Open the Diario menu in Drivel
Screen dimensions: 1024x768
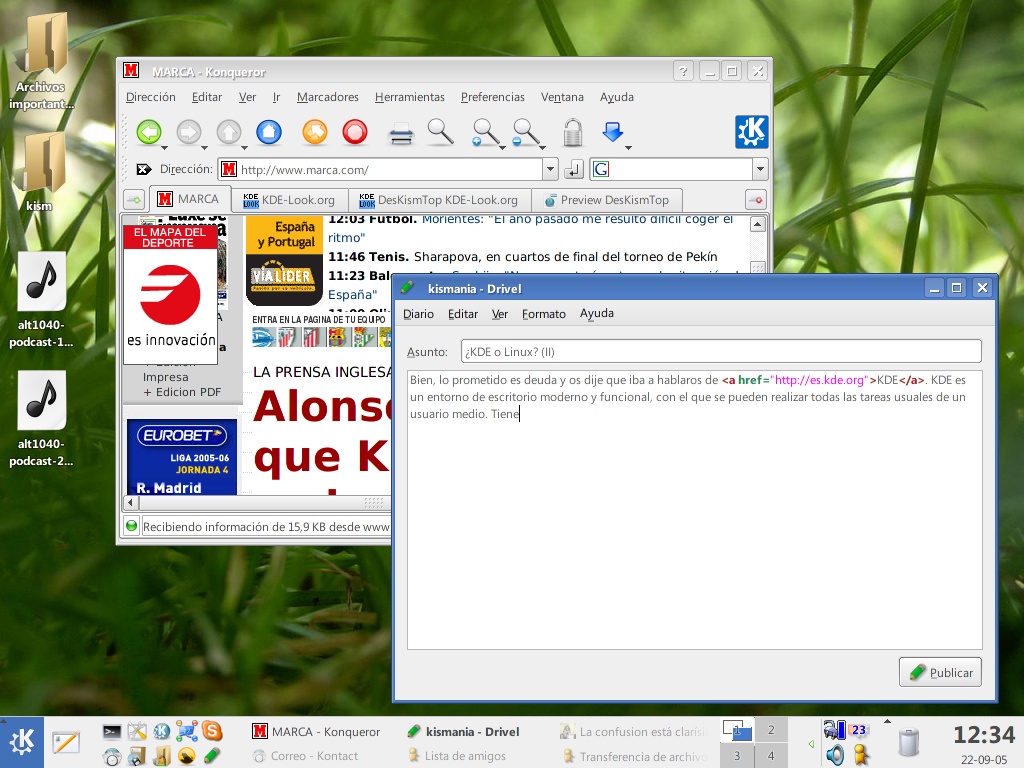click(418, 314)
